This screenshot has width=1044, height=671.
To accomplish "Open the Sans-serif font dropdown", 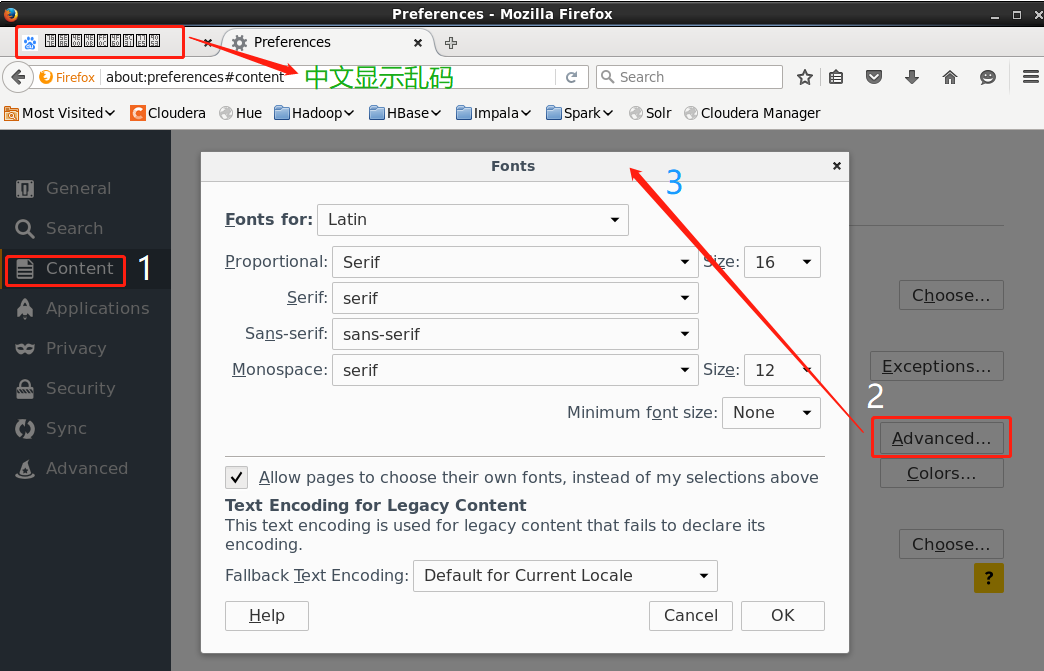I will pos(515,334).
